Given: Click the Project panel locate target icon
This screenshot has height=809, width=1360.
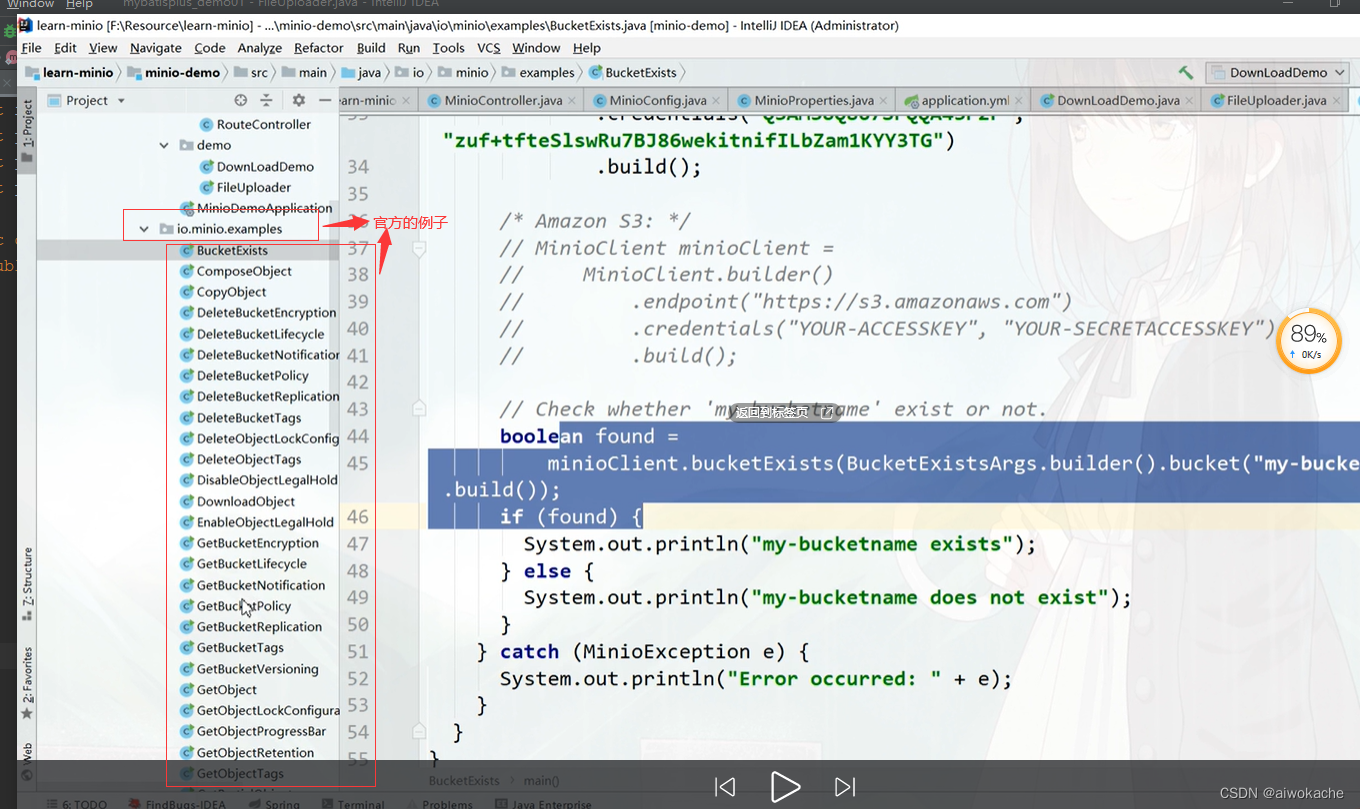Looking at the screenshot, I should [240, 100].
